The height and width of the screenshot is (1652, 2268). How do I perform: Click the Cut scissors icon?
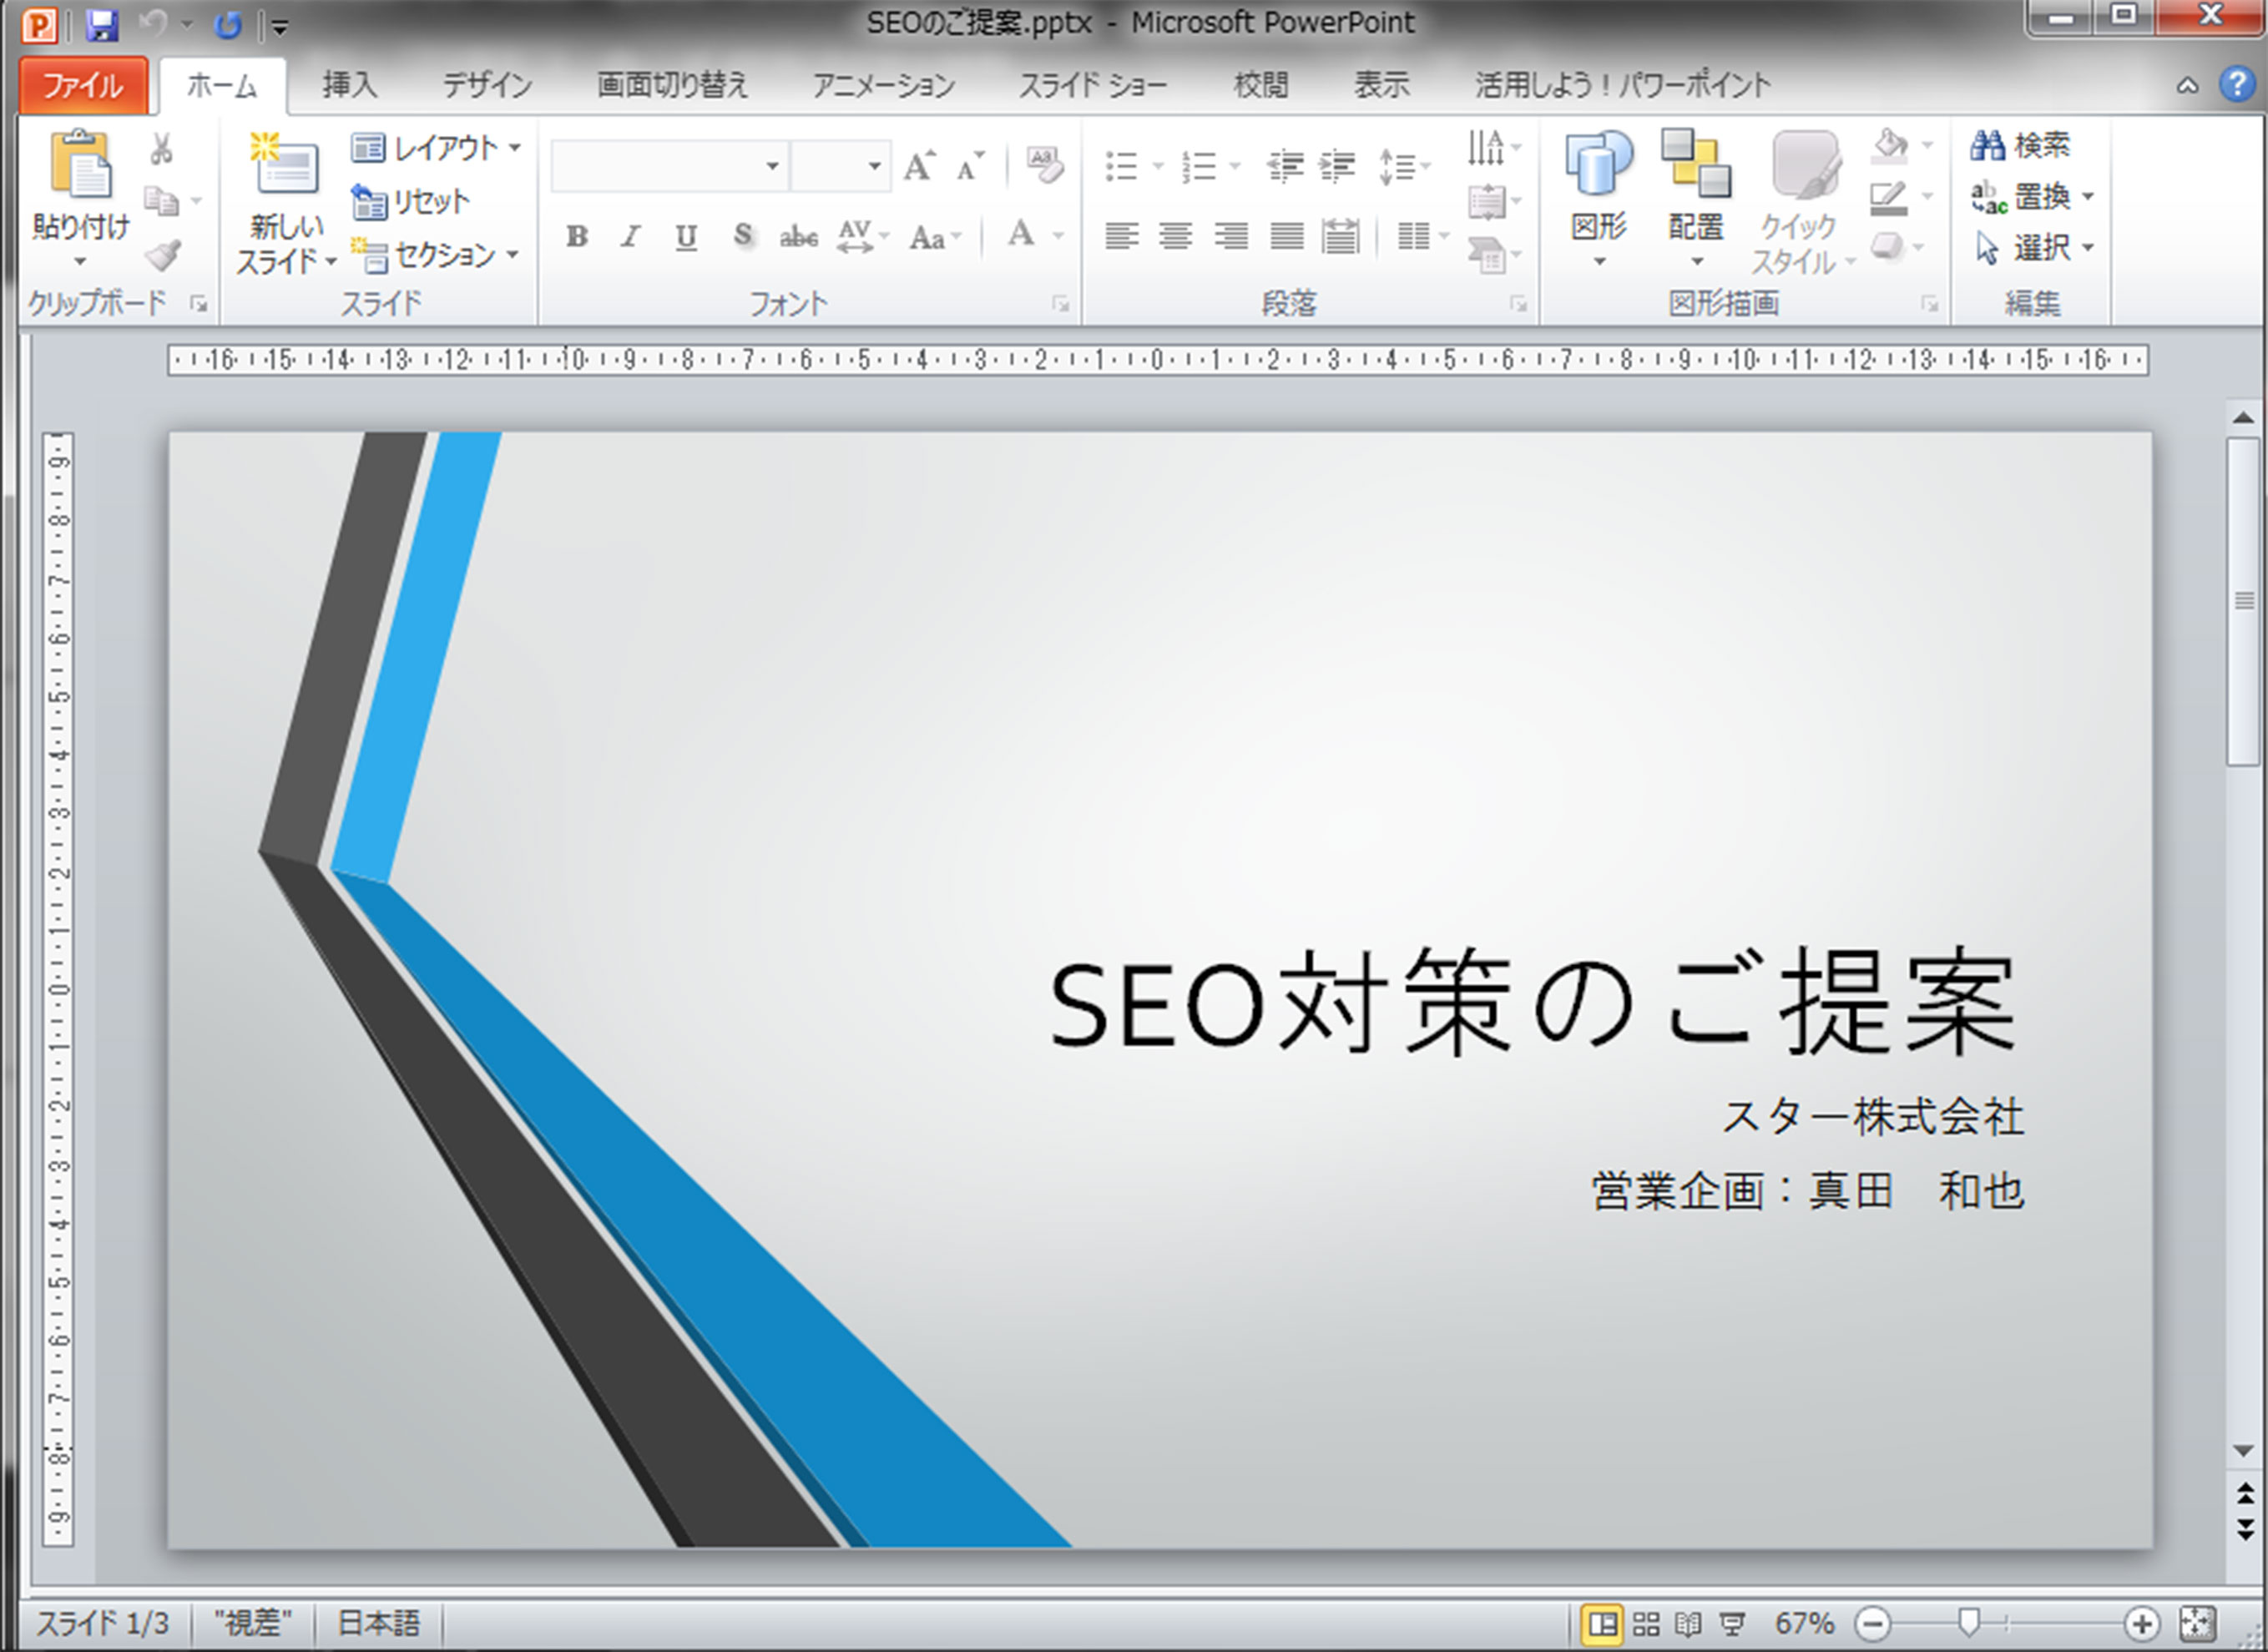click(x=161, y=150)
